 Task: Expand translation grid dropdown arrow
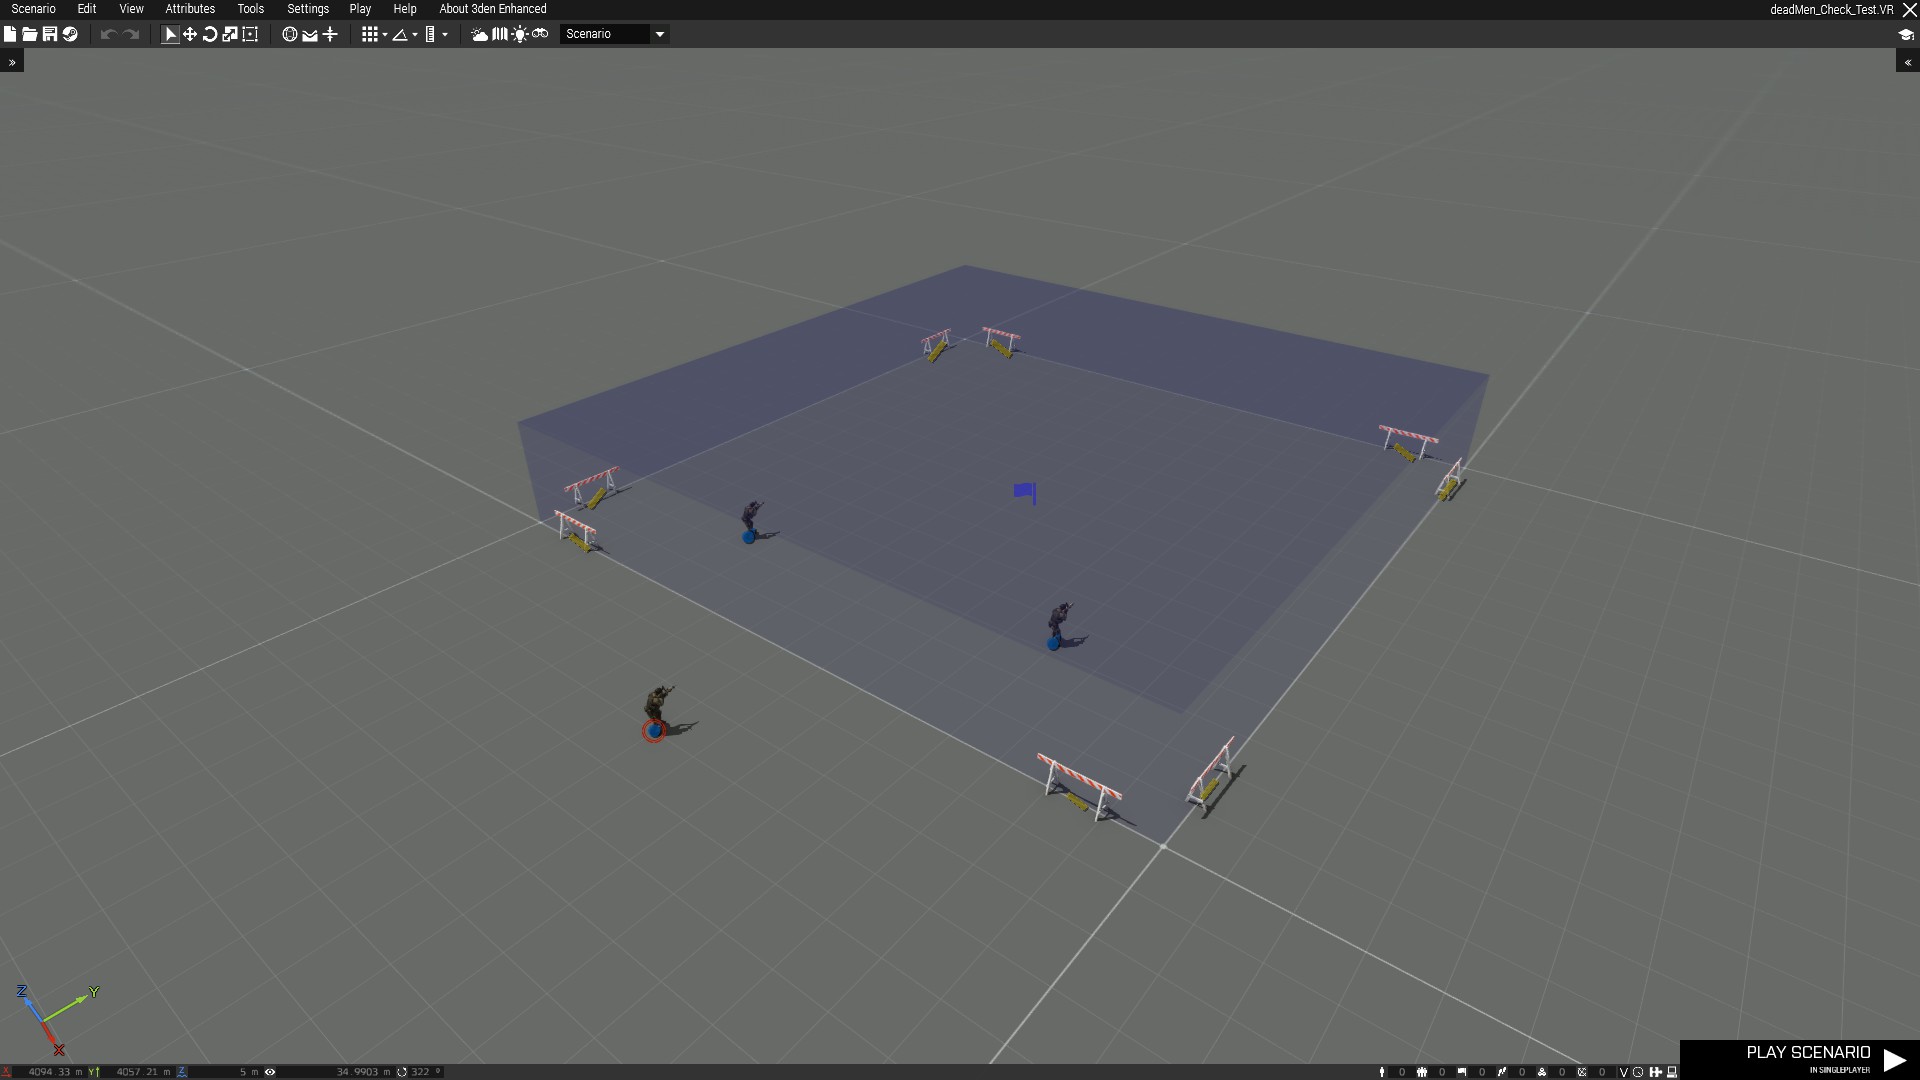[385, 35]
